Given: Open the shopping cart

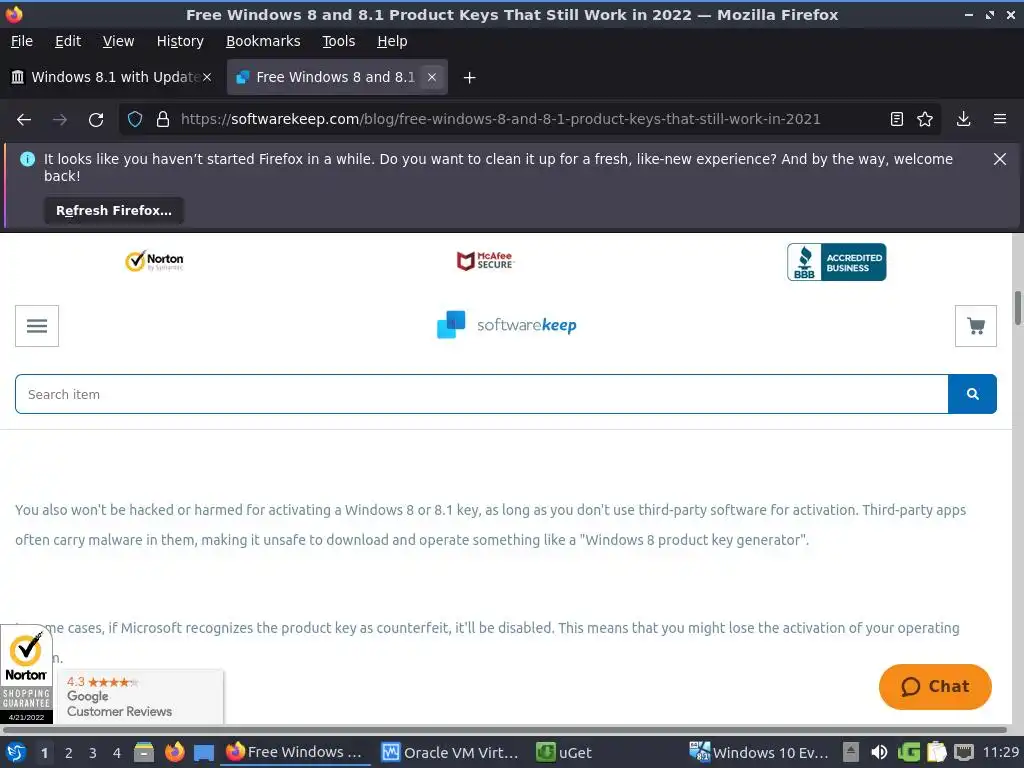Looking at the screenshot, I should 976,326.
